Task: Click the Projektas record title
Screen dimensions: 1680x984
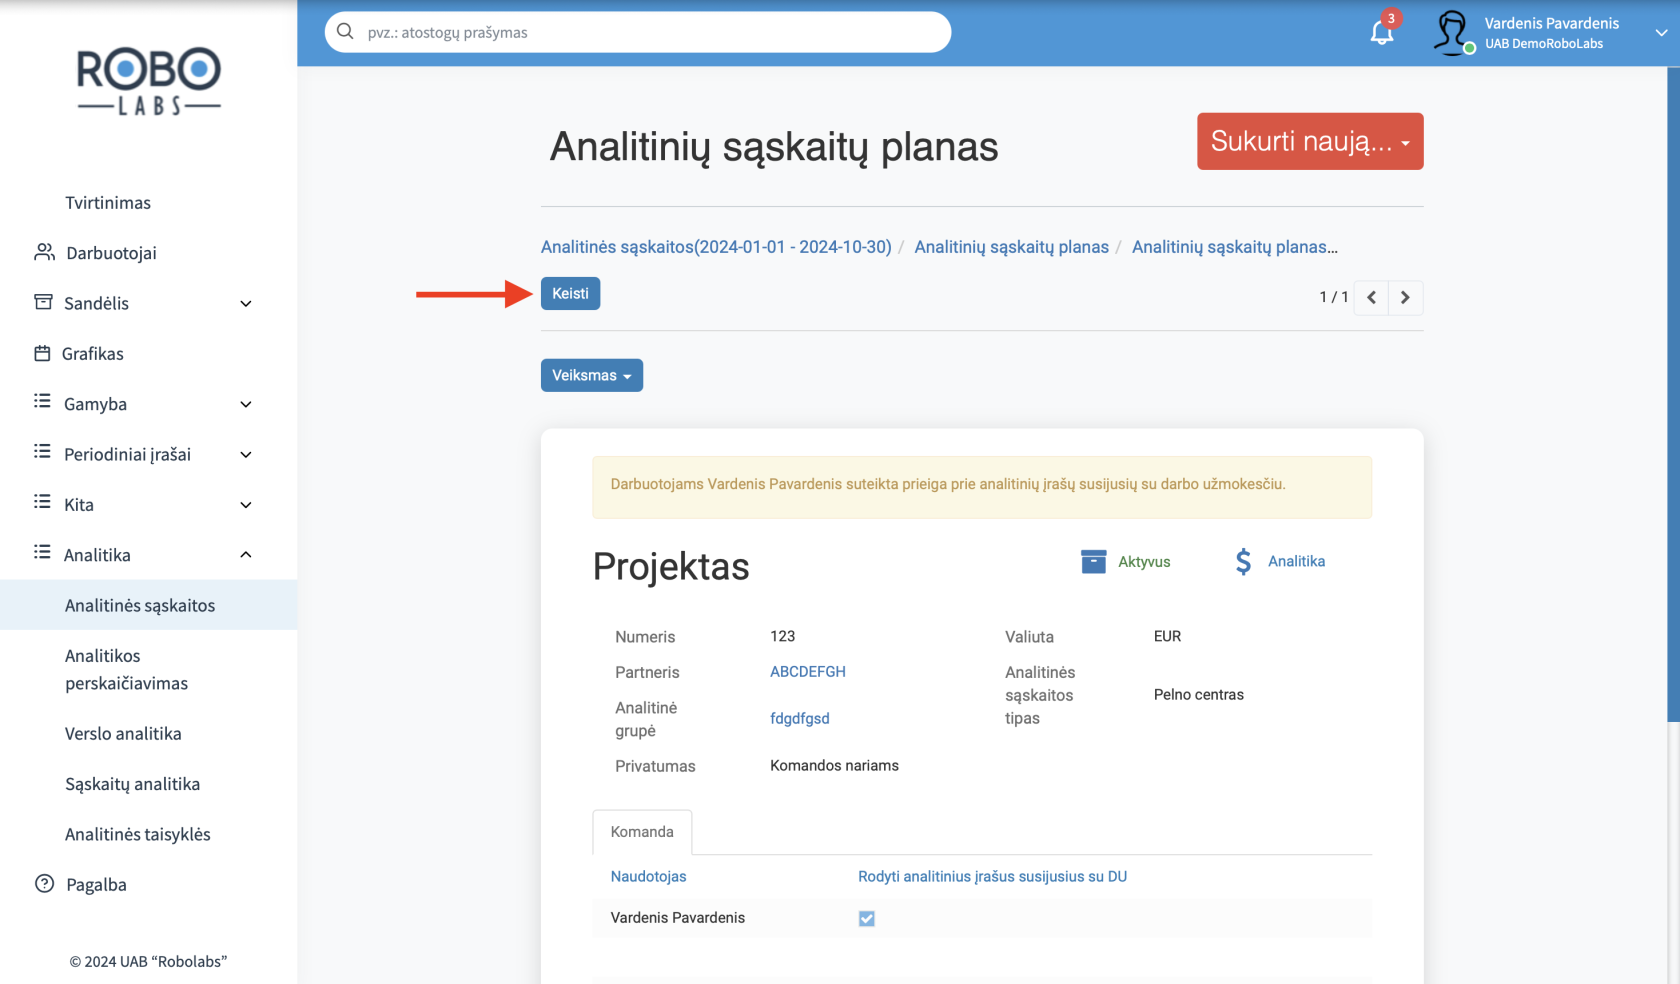Action: coord(671,567)
